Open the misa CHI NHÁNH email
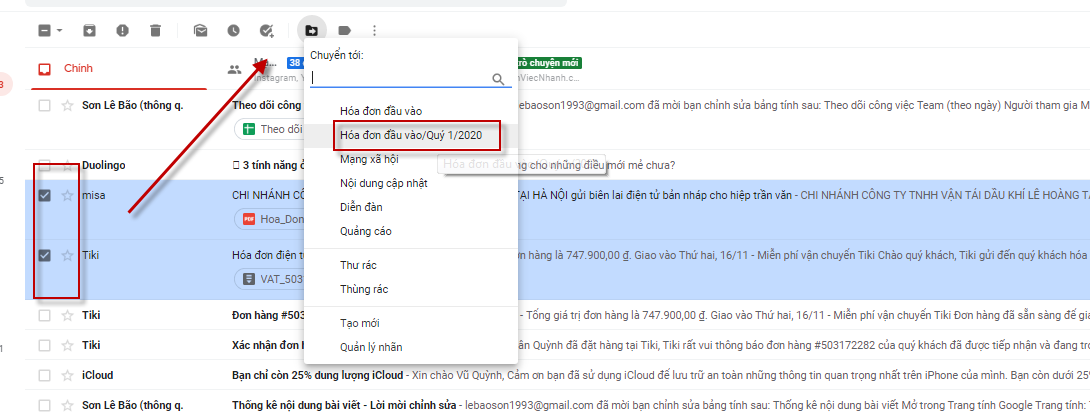The height and width of the screenshot is (417, 1090). tap(557, 211)
